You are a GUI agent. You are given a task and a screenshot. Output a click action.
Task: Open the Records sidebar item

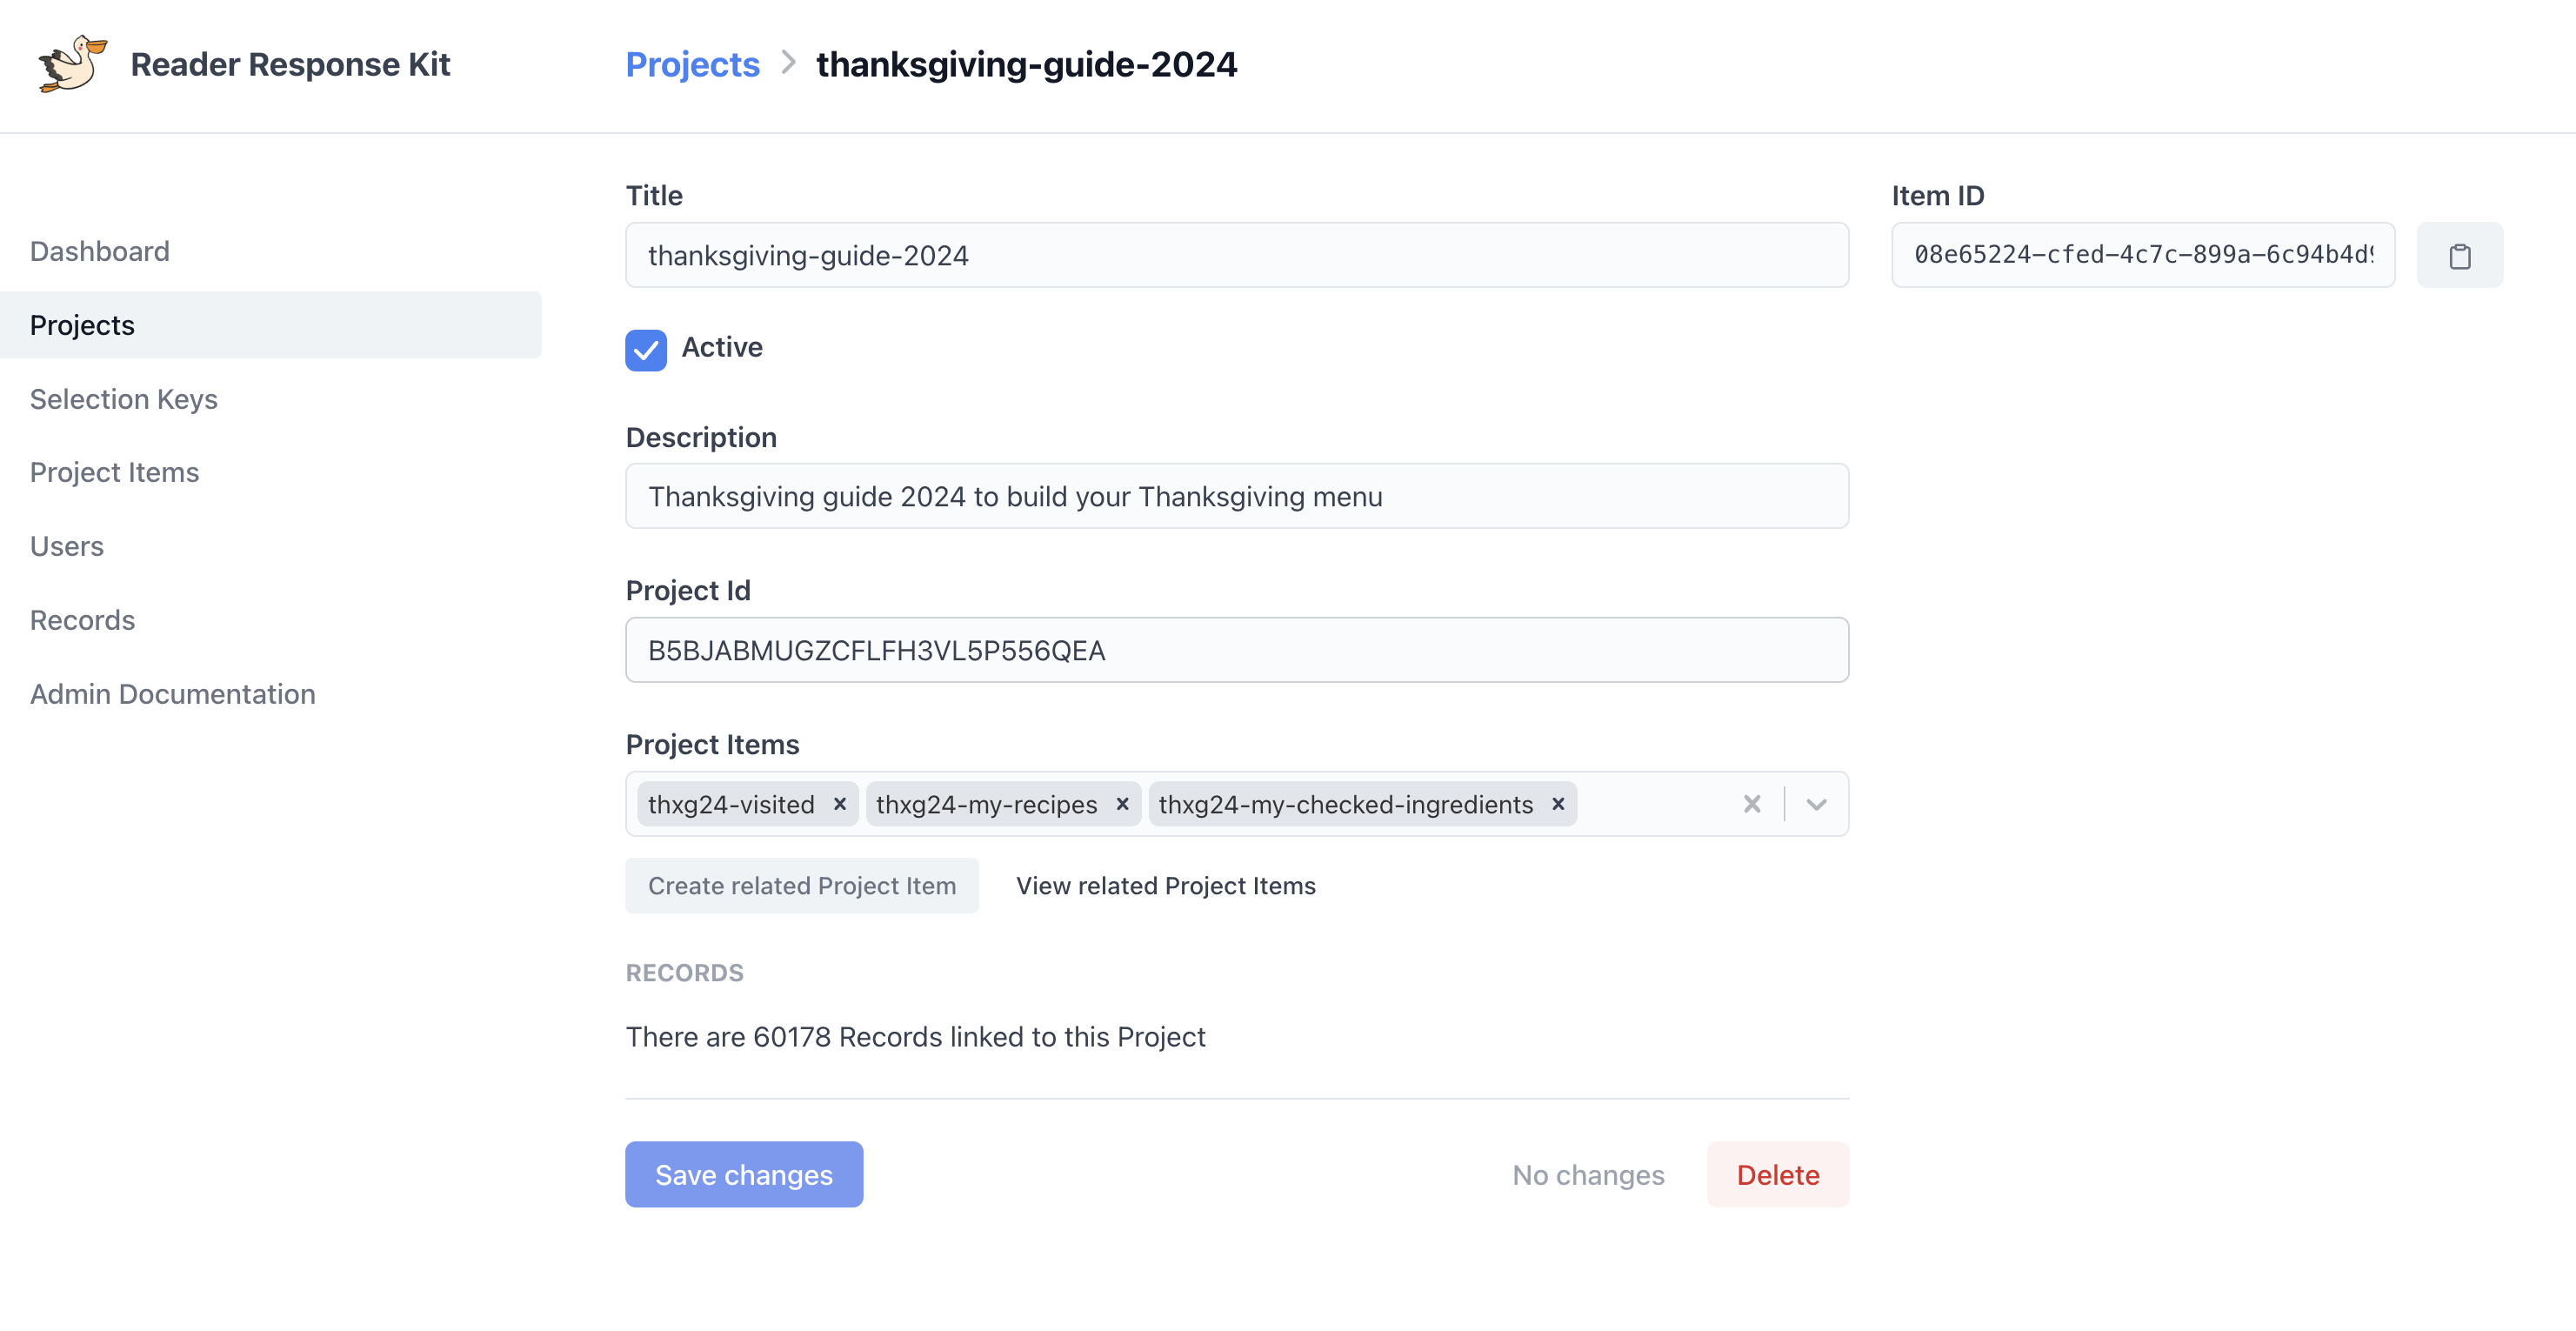pyautogui.click(x=83, y=620)
